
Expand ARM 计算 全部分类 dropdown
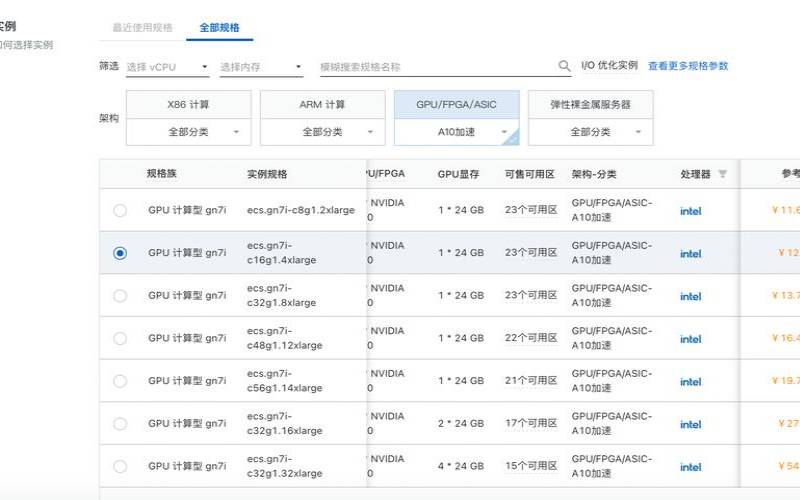click(322, 132)
